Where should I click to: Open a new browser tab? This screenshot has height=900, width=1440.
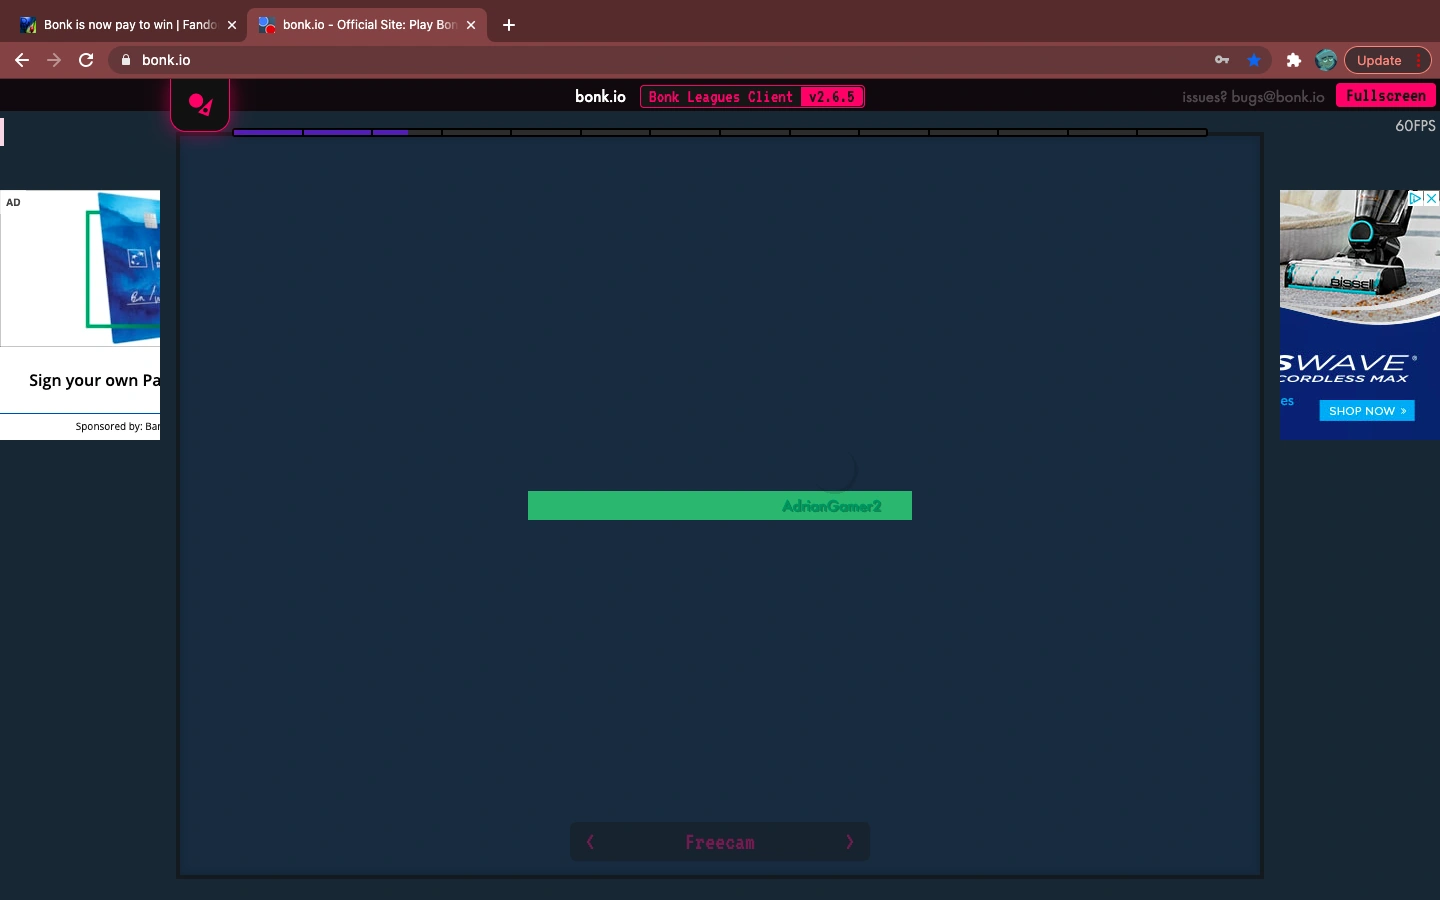509,25
